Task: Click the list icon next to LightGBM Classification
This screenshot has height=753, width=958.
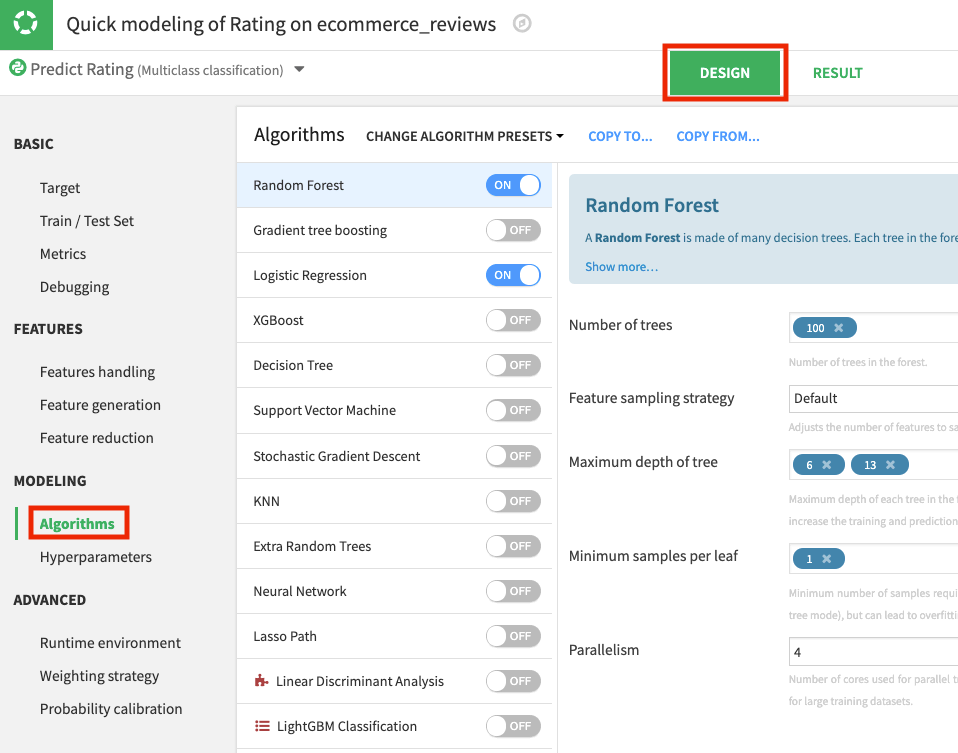Action: tap(261, 726)
